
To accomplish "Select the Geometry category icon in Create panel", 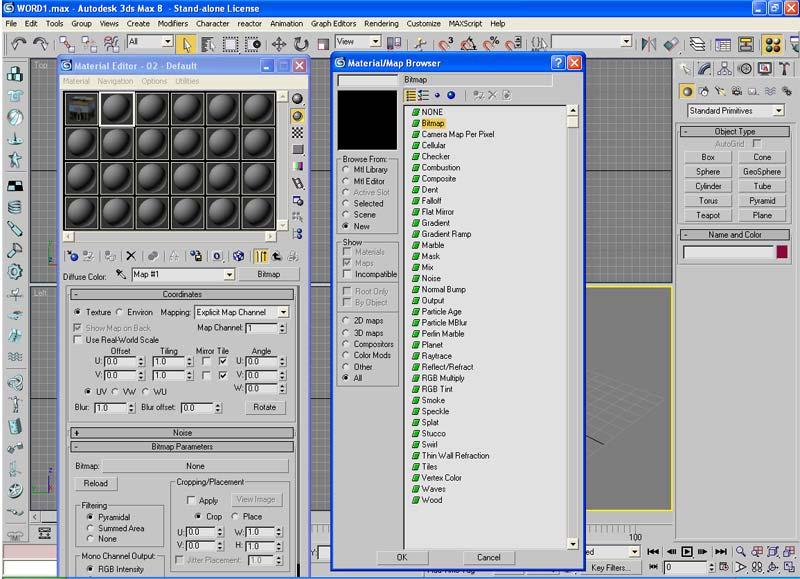I will click(x=687, y=91).
